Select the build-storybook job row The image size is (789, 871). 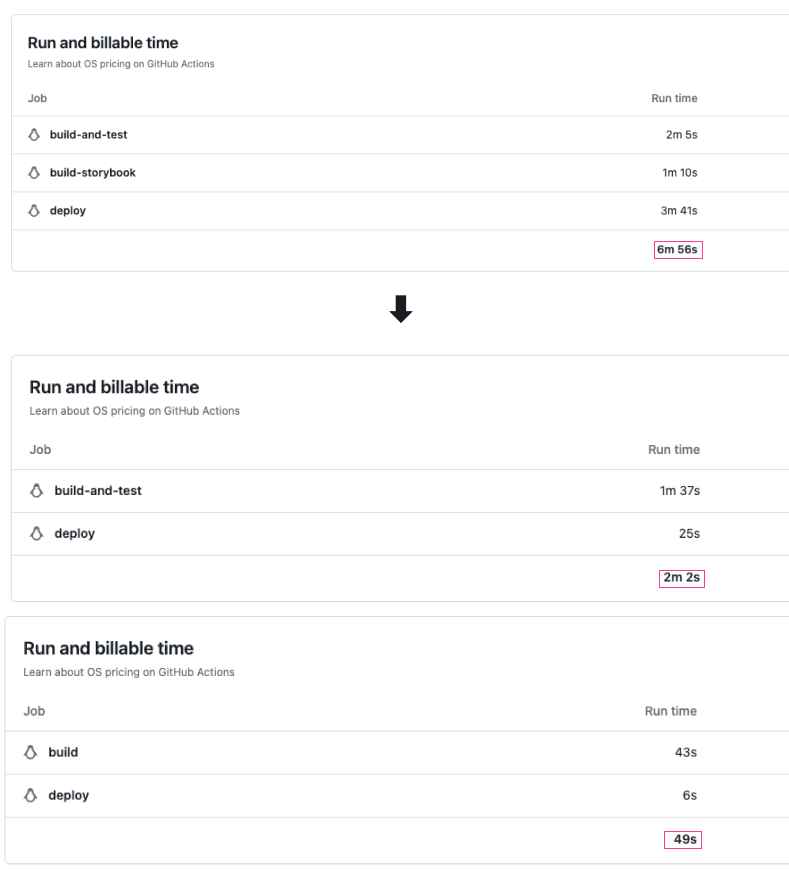click(400, 173)
